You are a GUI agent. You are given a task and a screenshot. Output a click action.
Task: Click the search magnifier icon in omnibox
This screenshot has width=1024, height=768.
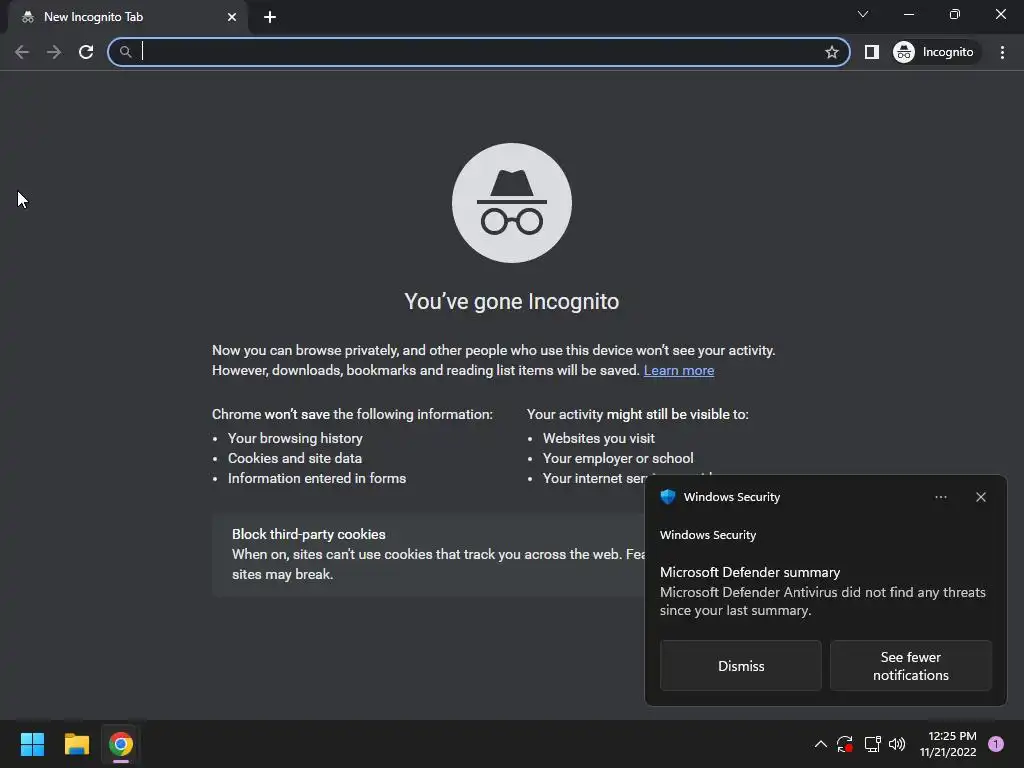tap(125, 52)
